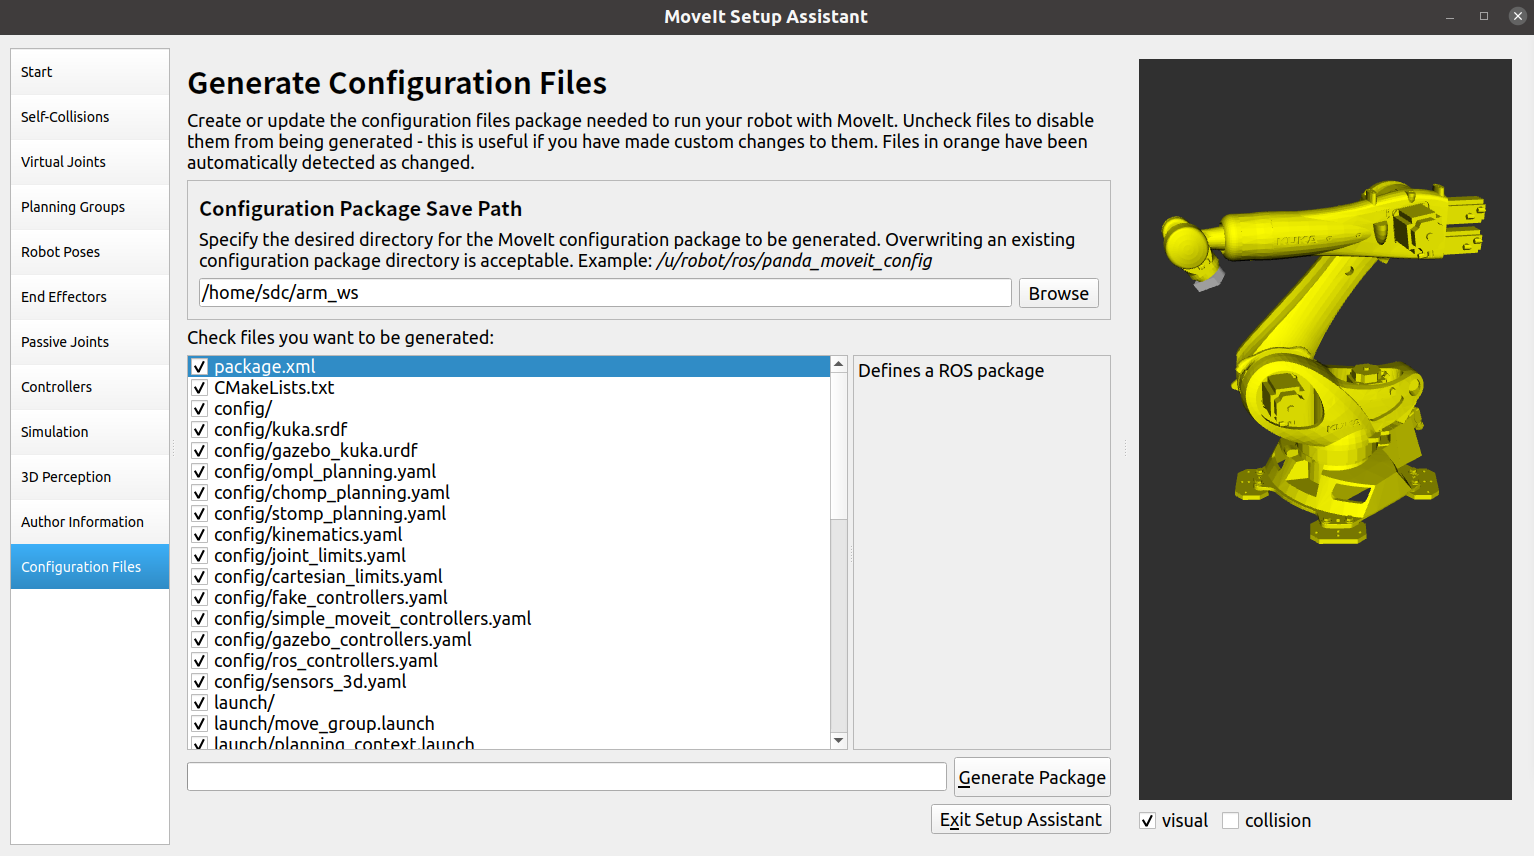This screenshot has width=1534, height=856.
Task: Disable the visual model checkbox
Action: click(1148, 821)
